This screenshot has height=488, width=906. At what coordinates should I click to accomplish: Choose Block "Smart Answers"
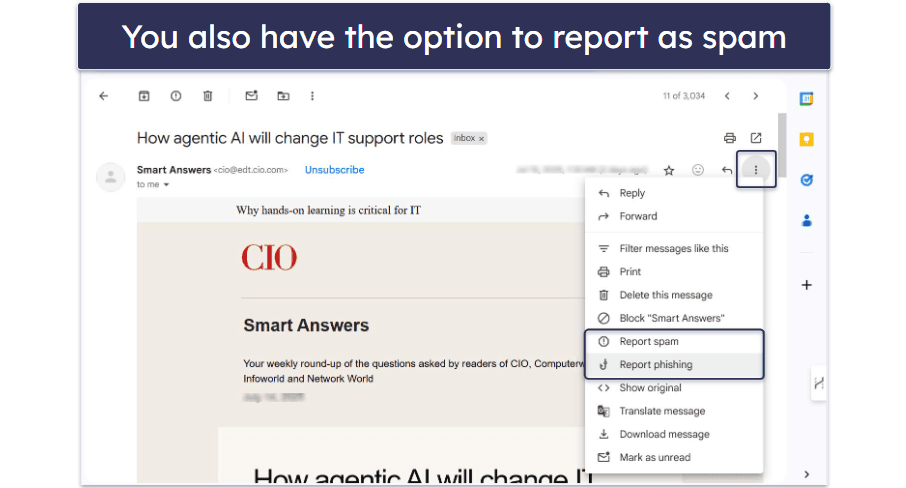(674, 318)
